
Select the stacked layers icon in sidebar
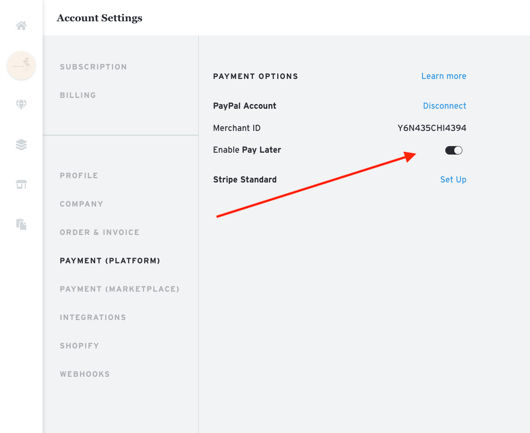pyautogui.click(x=21, y=145)
